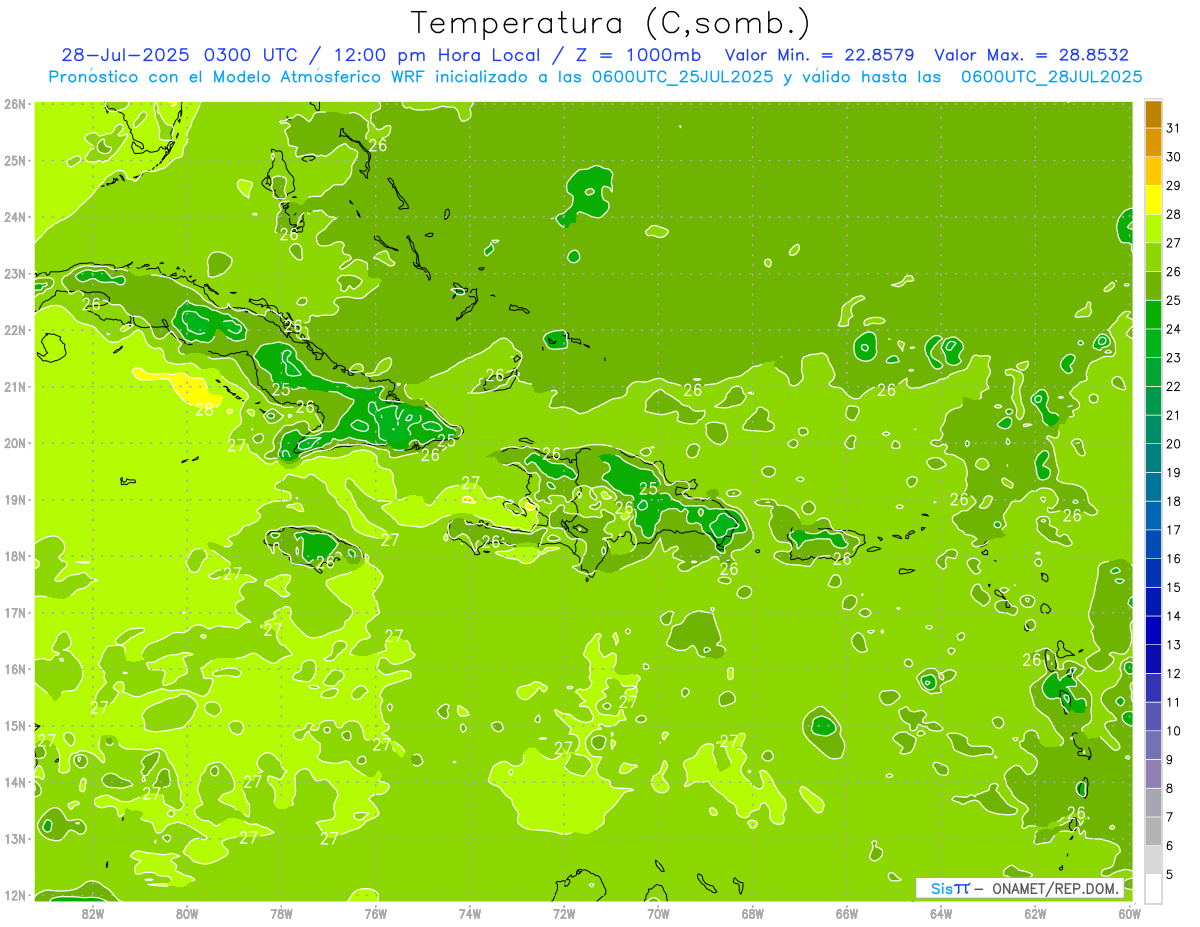
Task: Click the color scale label 20
Action: point(1174,444)
